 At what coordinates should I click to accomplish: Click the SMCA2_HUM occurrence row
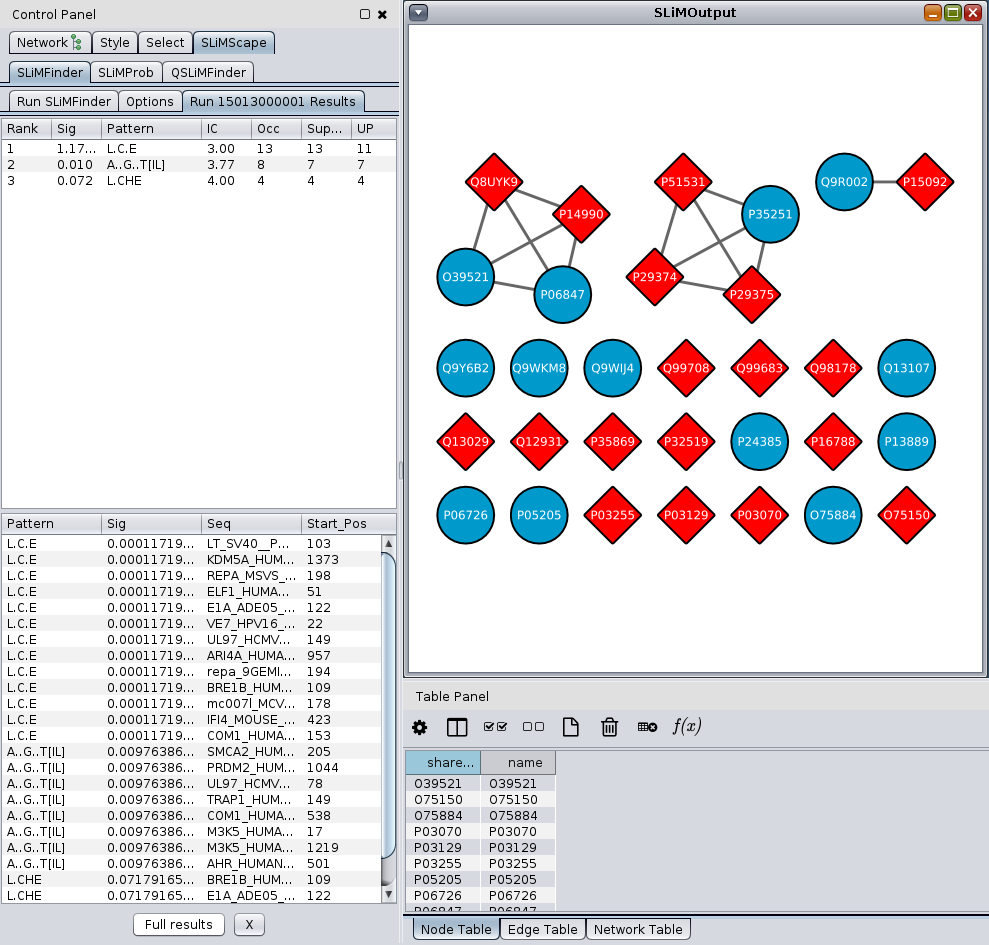(x=192, y=751)
